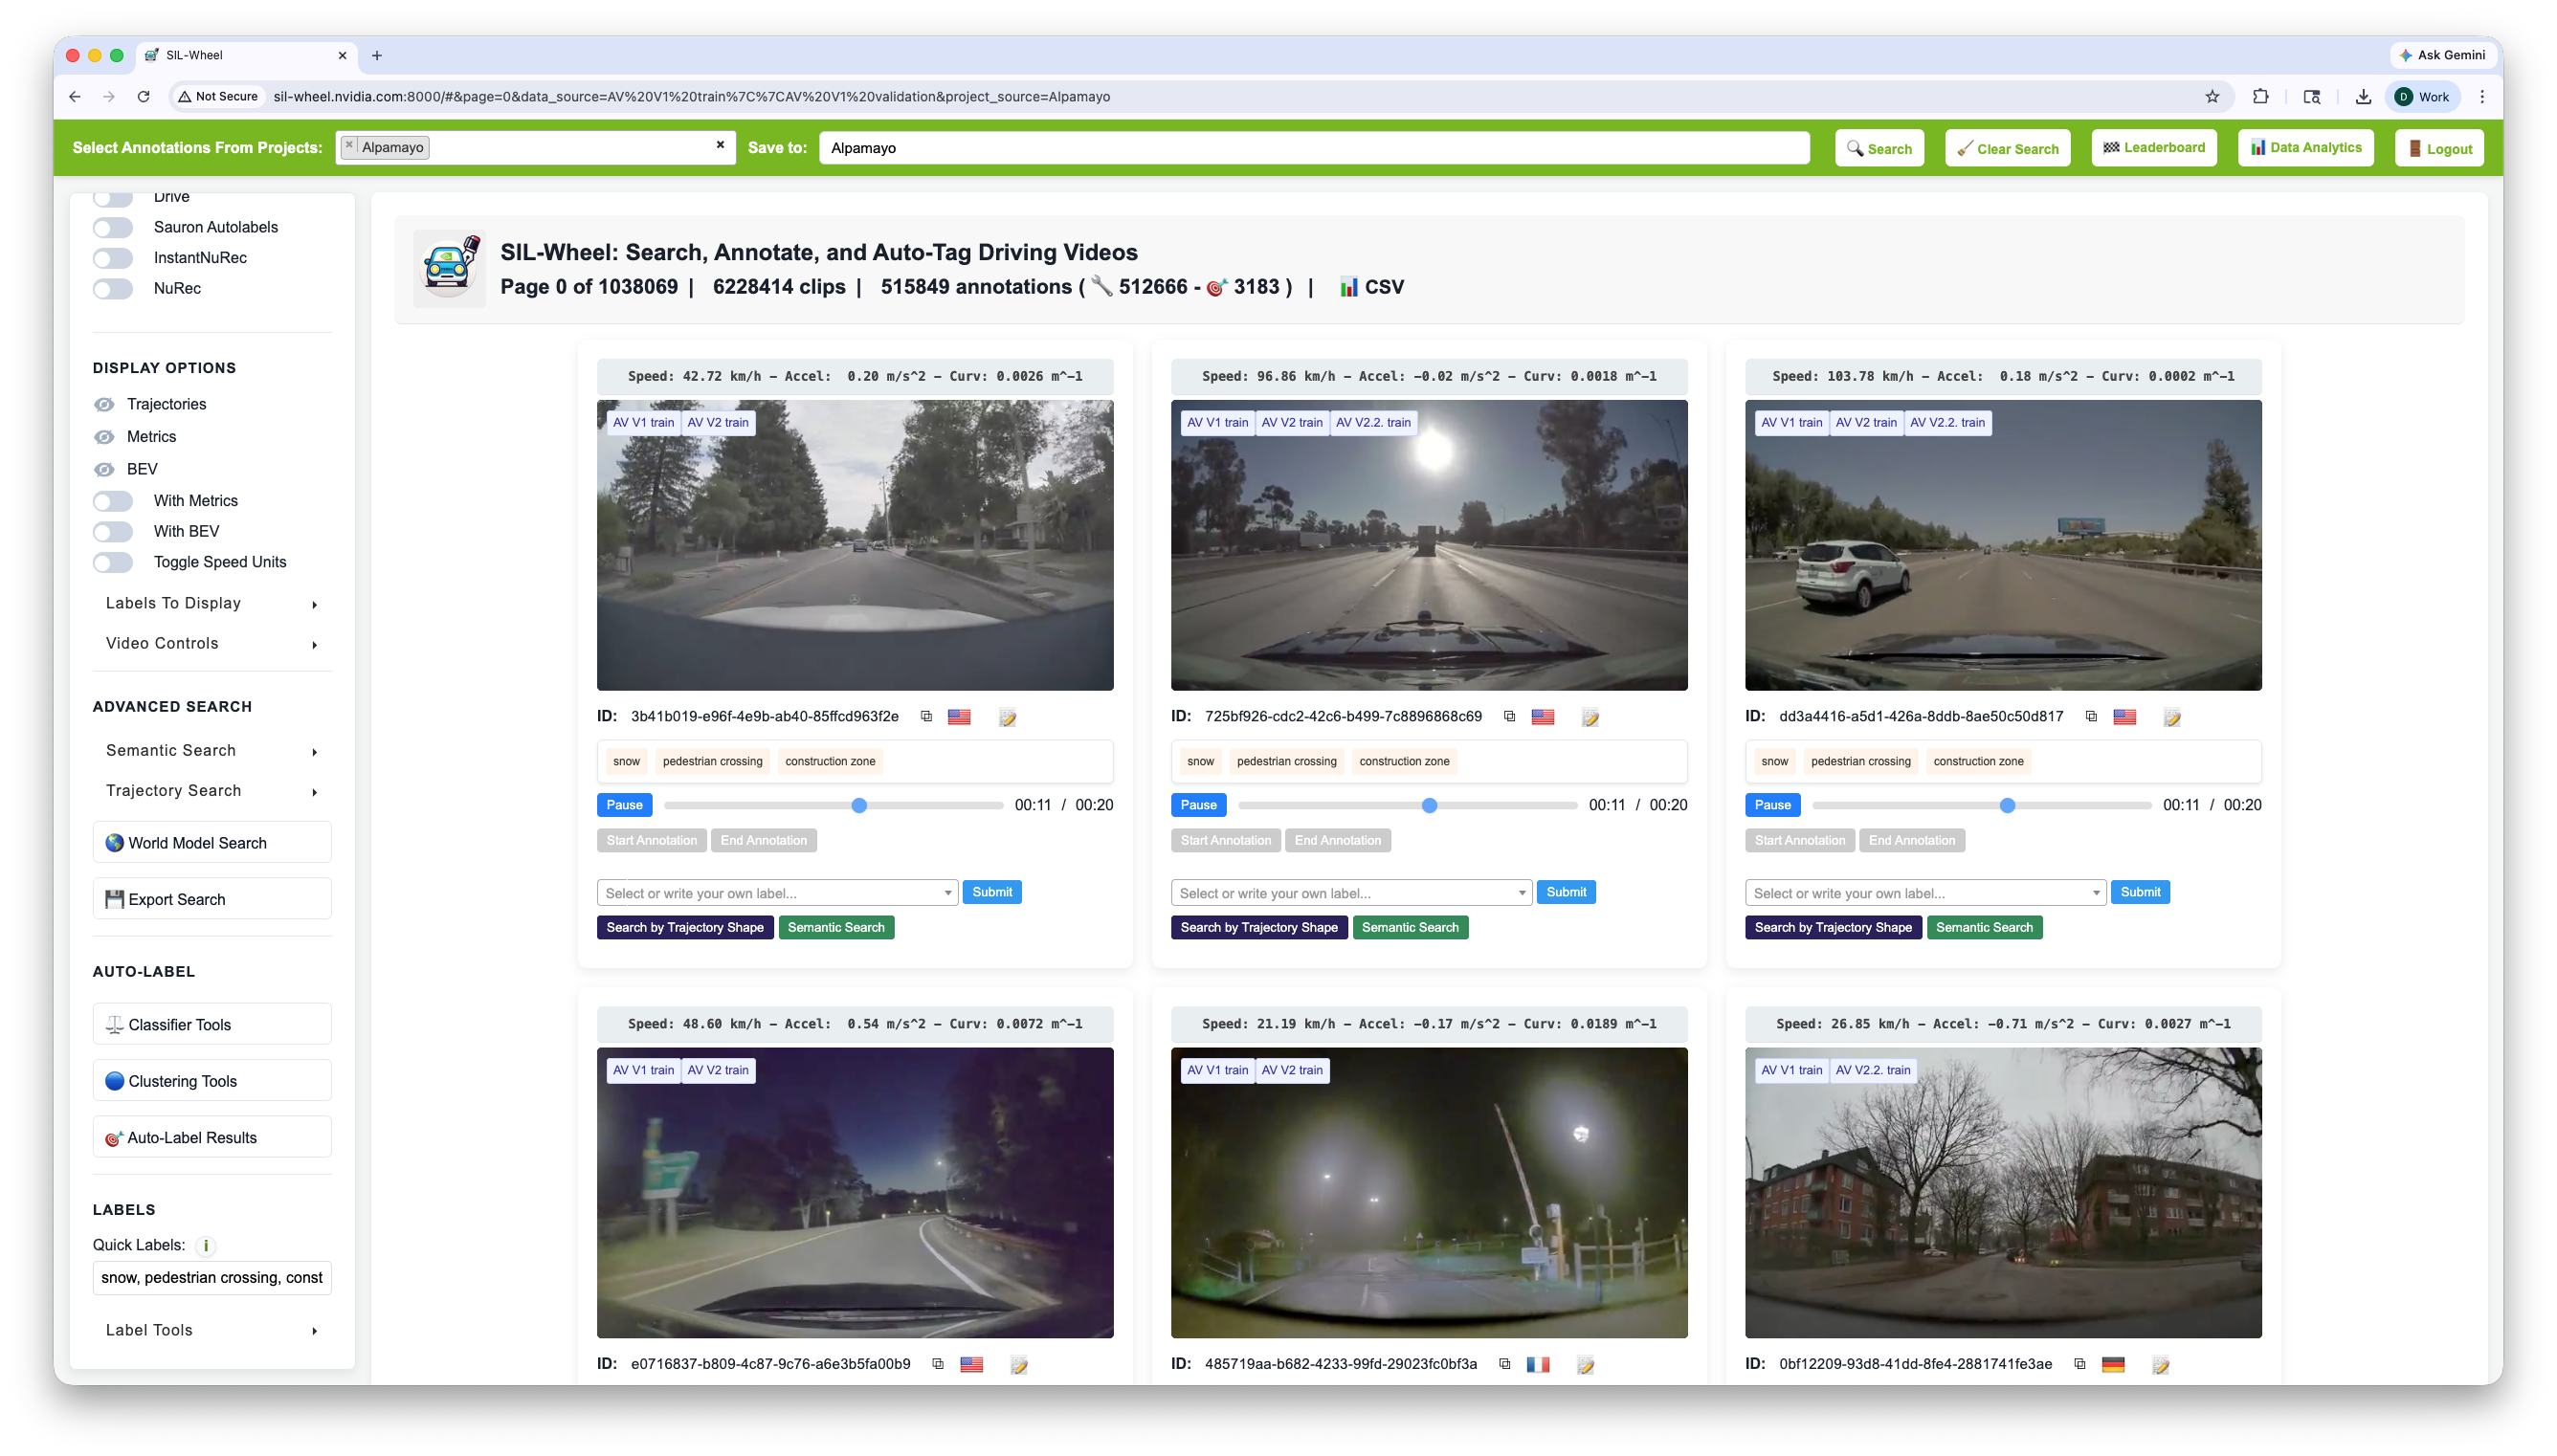Open note icon for clip 3b41b019
Screen dimensions: 2557x1456
[x=1007, y=717]
